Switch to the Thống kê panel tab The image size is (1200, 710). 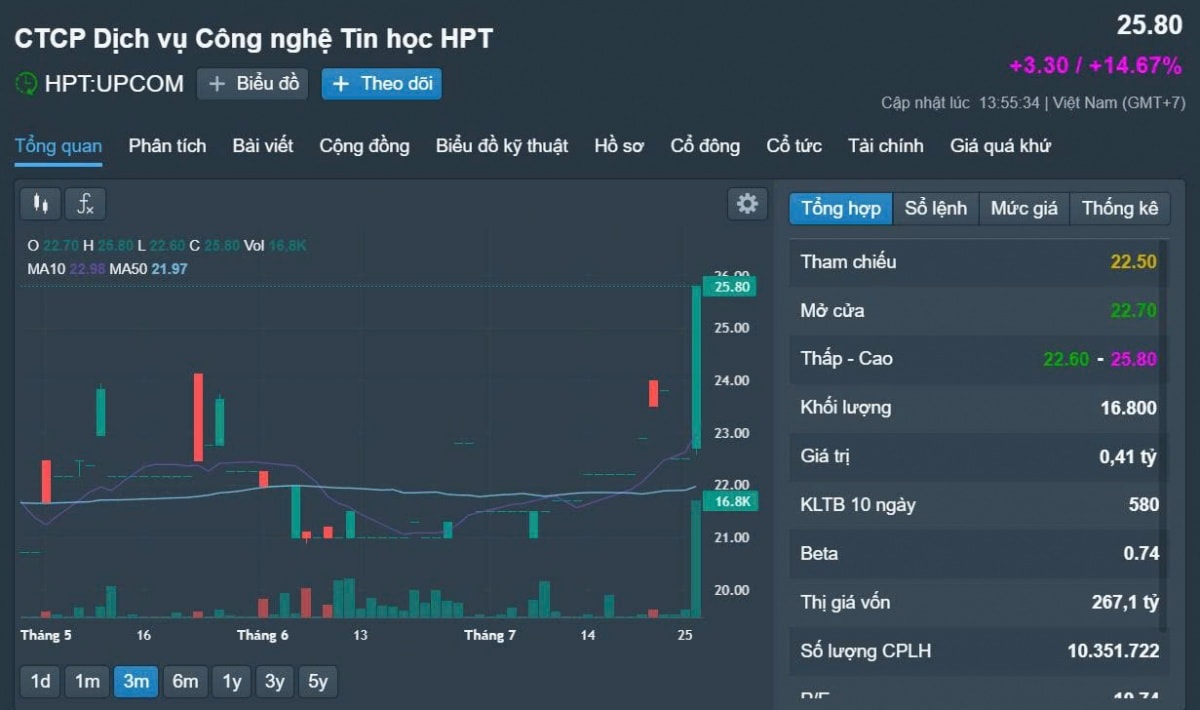tap(1120, 208)
